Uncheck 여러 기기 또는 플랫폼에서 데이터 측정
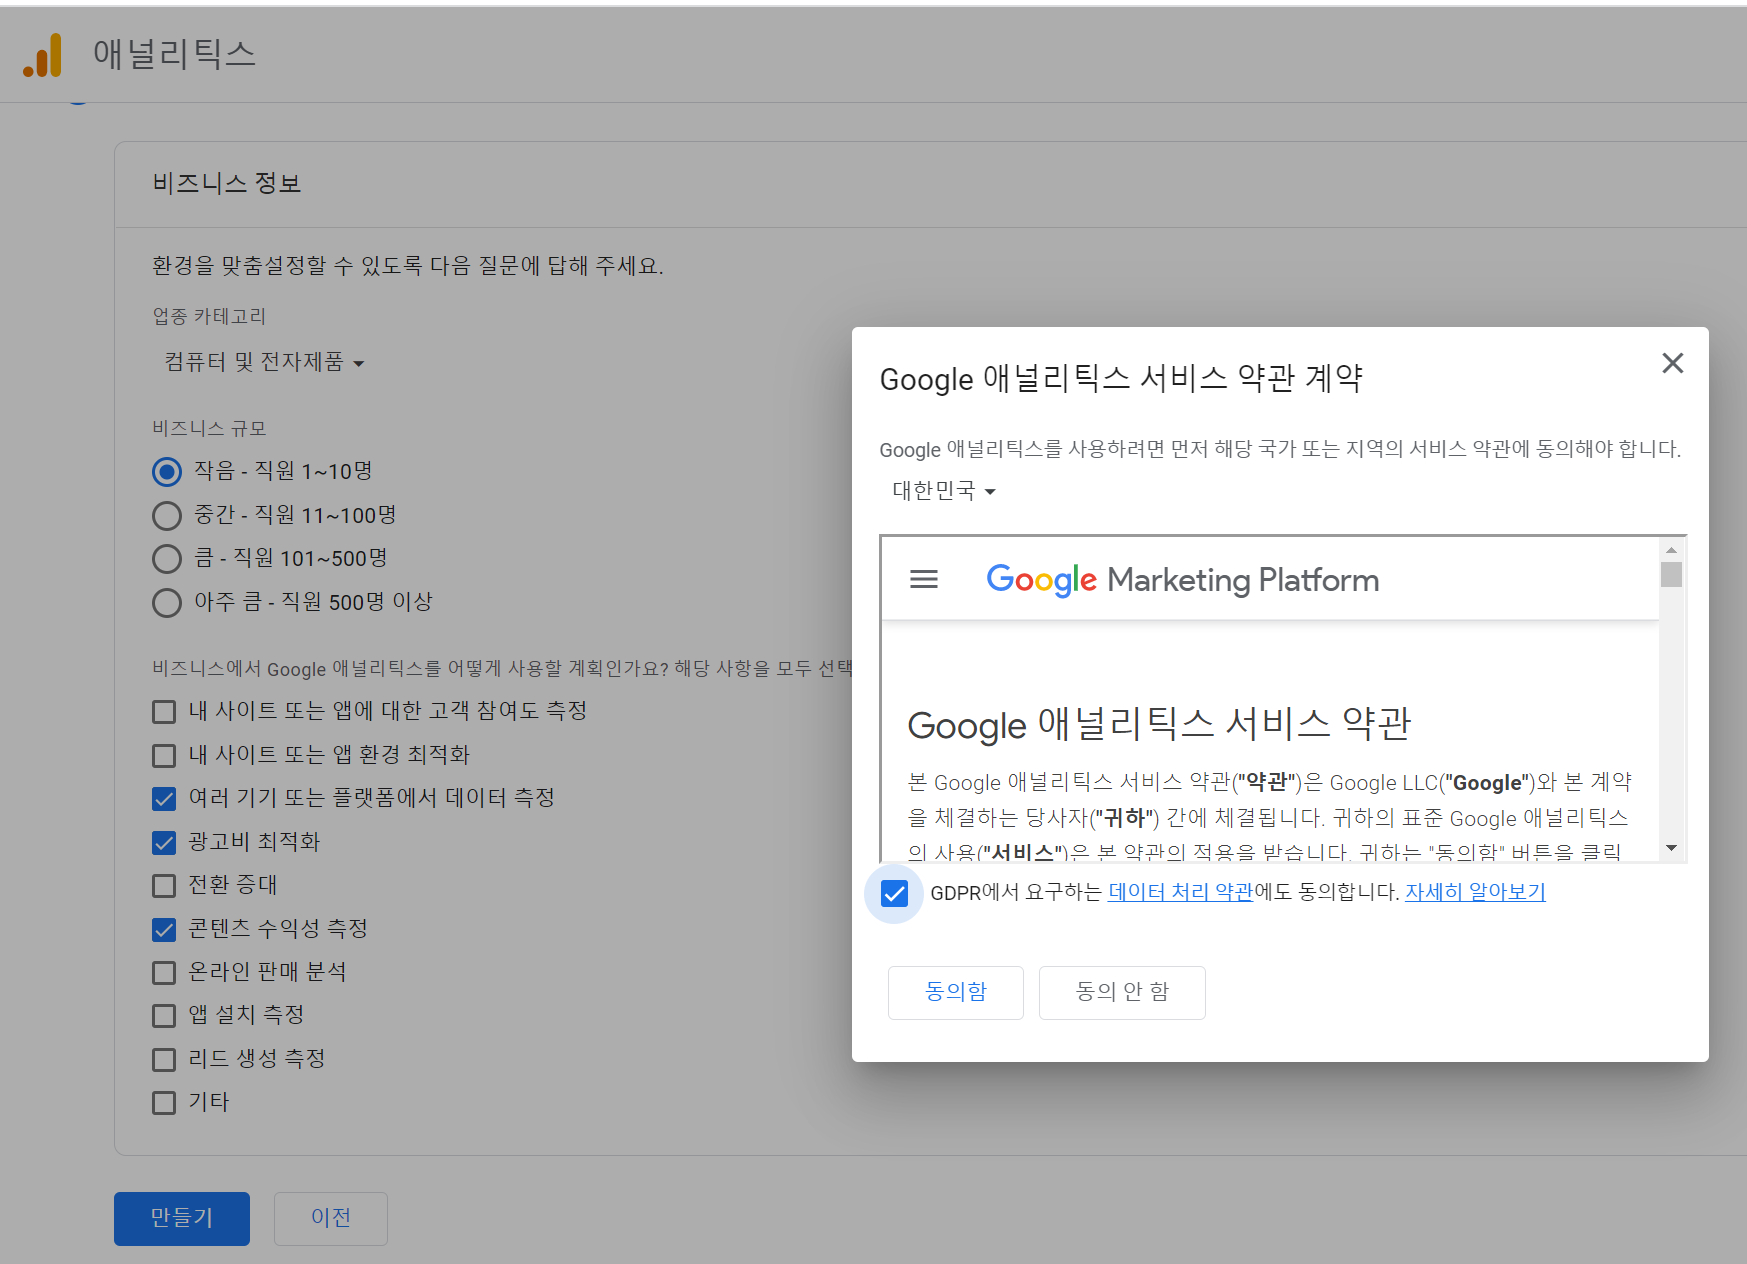 coord(164,799)
